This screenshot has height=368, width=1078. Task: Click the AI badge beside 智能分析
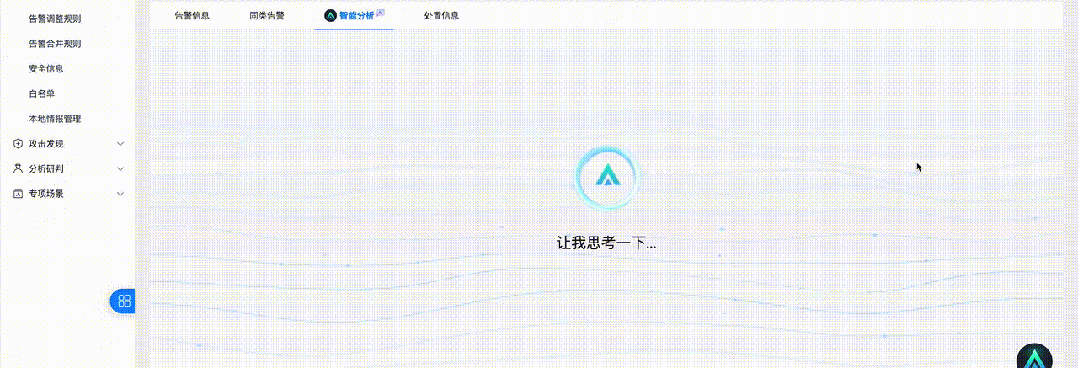click(x=380, y=12)
